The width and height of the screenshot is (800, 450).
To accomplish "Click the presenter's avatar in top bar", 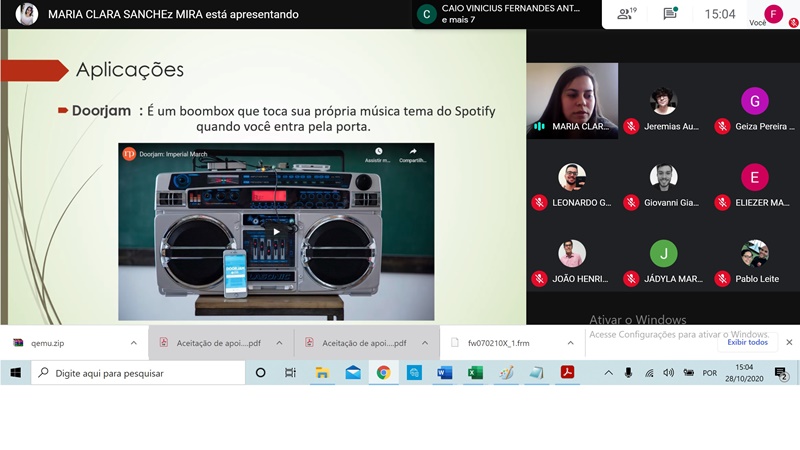I will [x=27, y=14].
